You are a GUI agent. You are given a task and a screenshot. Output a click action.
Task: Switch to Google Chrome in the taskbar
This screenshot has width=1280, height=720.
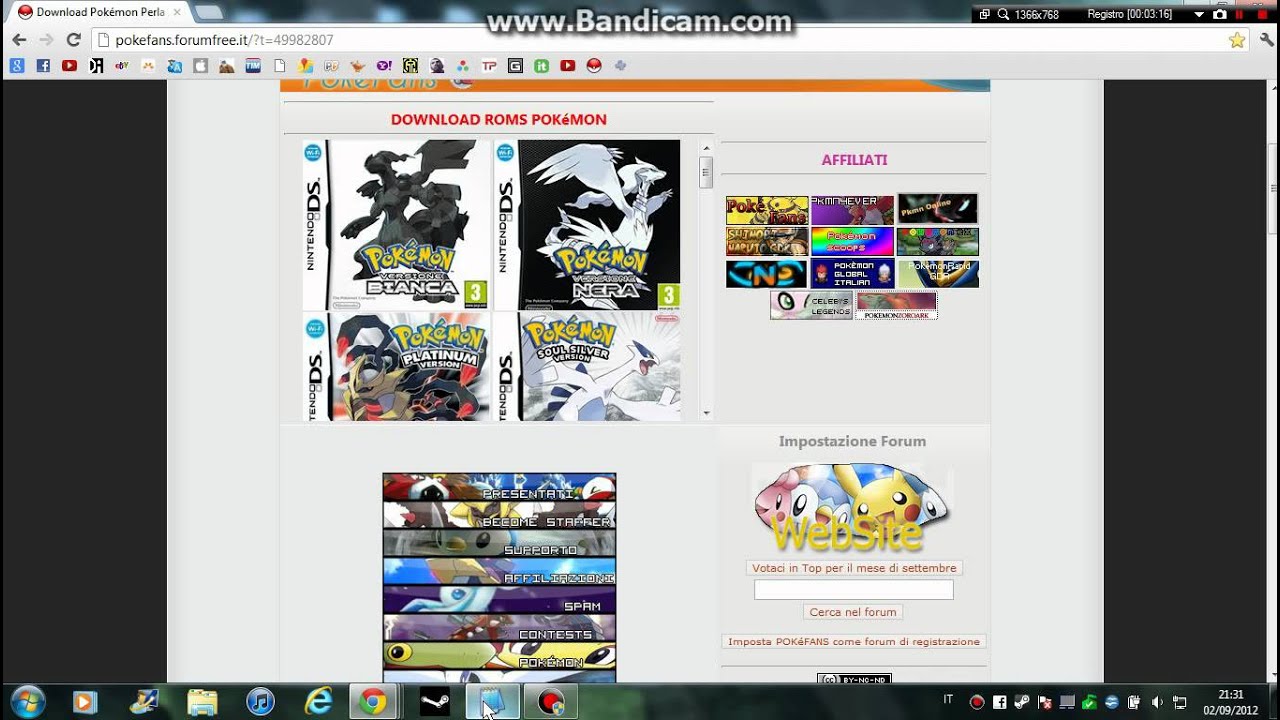[x=374, y=702]
